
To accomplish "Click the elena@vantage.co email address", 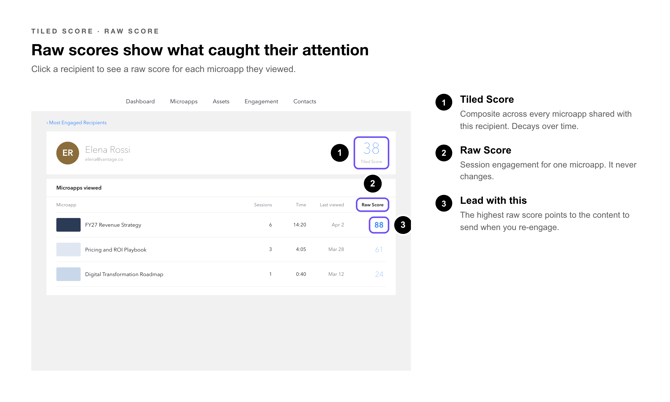I will [x=104, y=159].
